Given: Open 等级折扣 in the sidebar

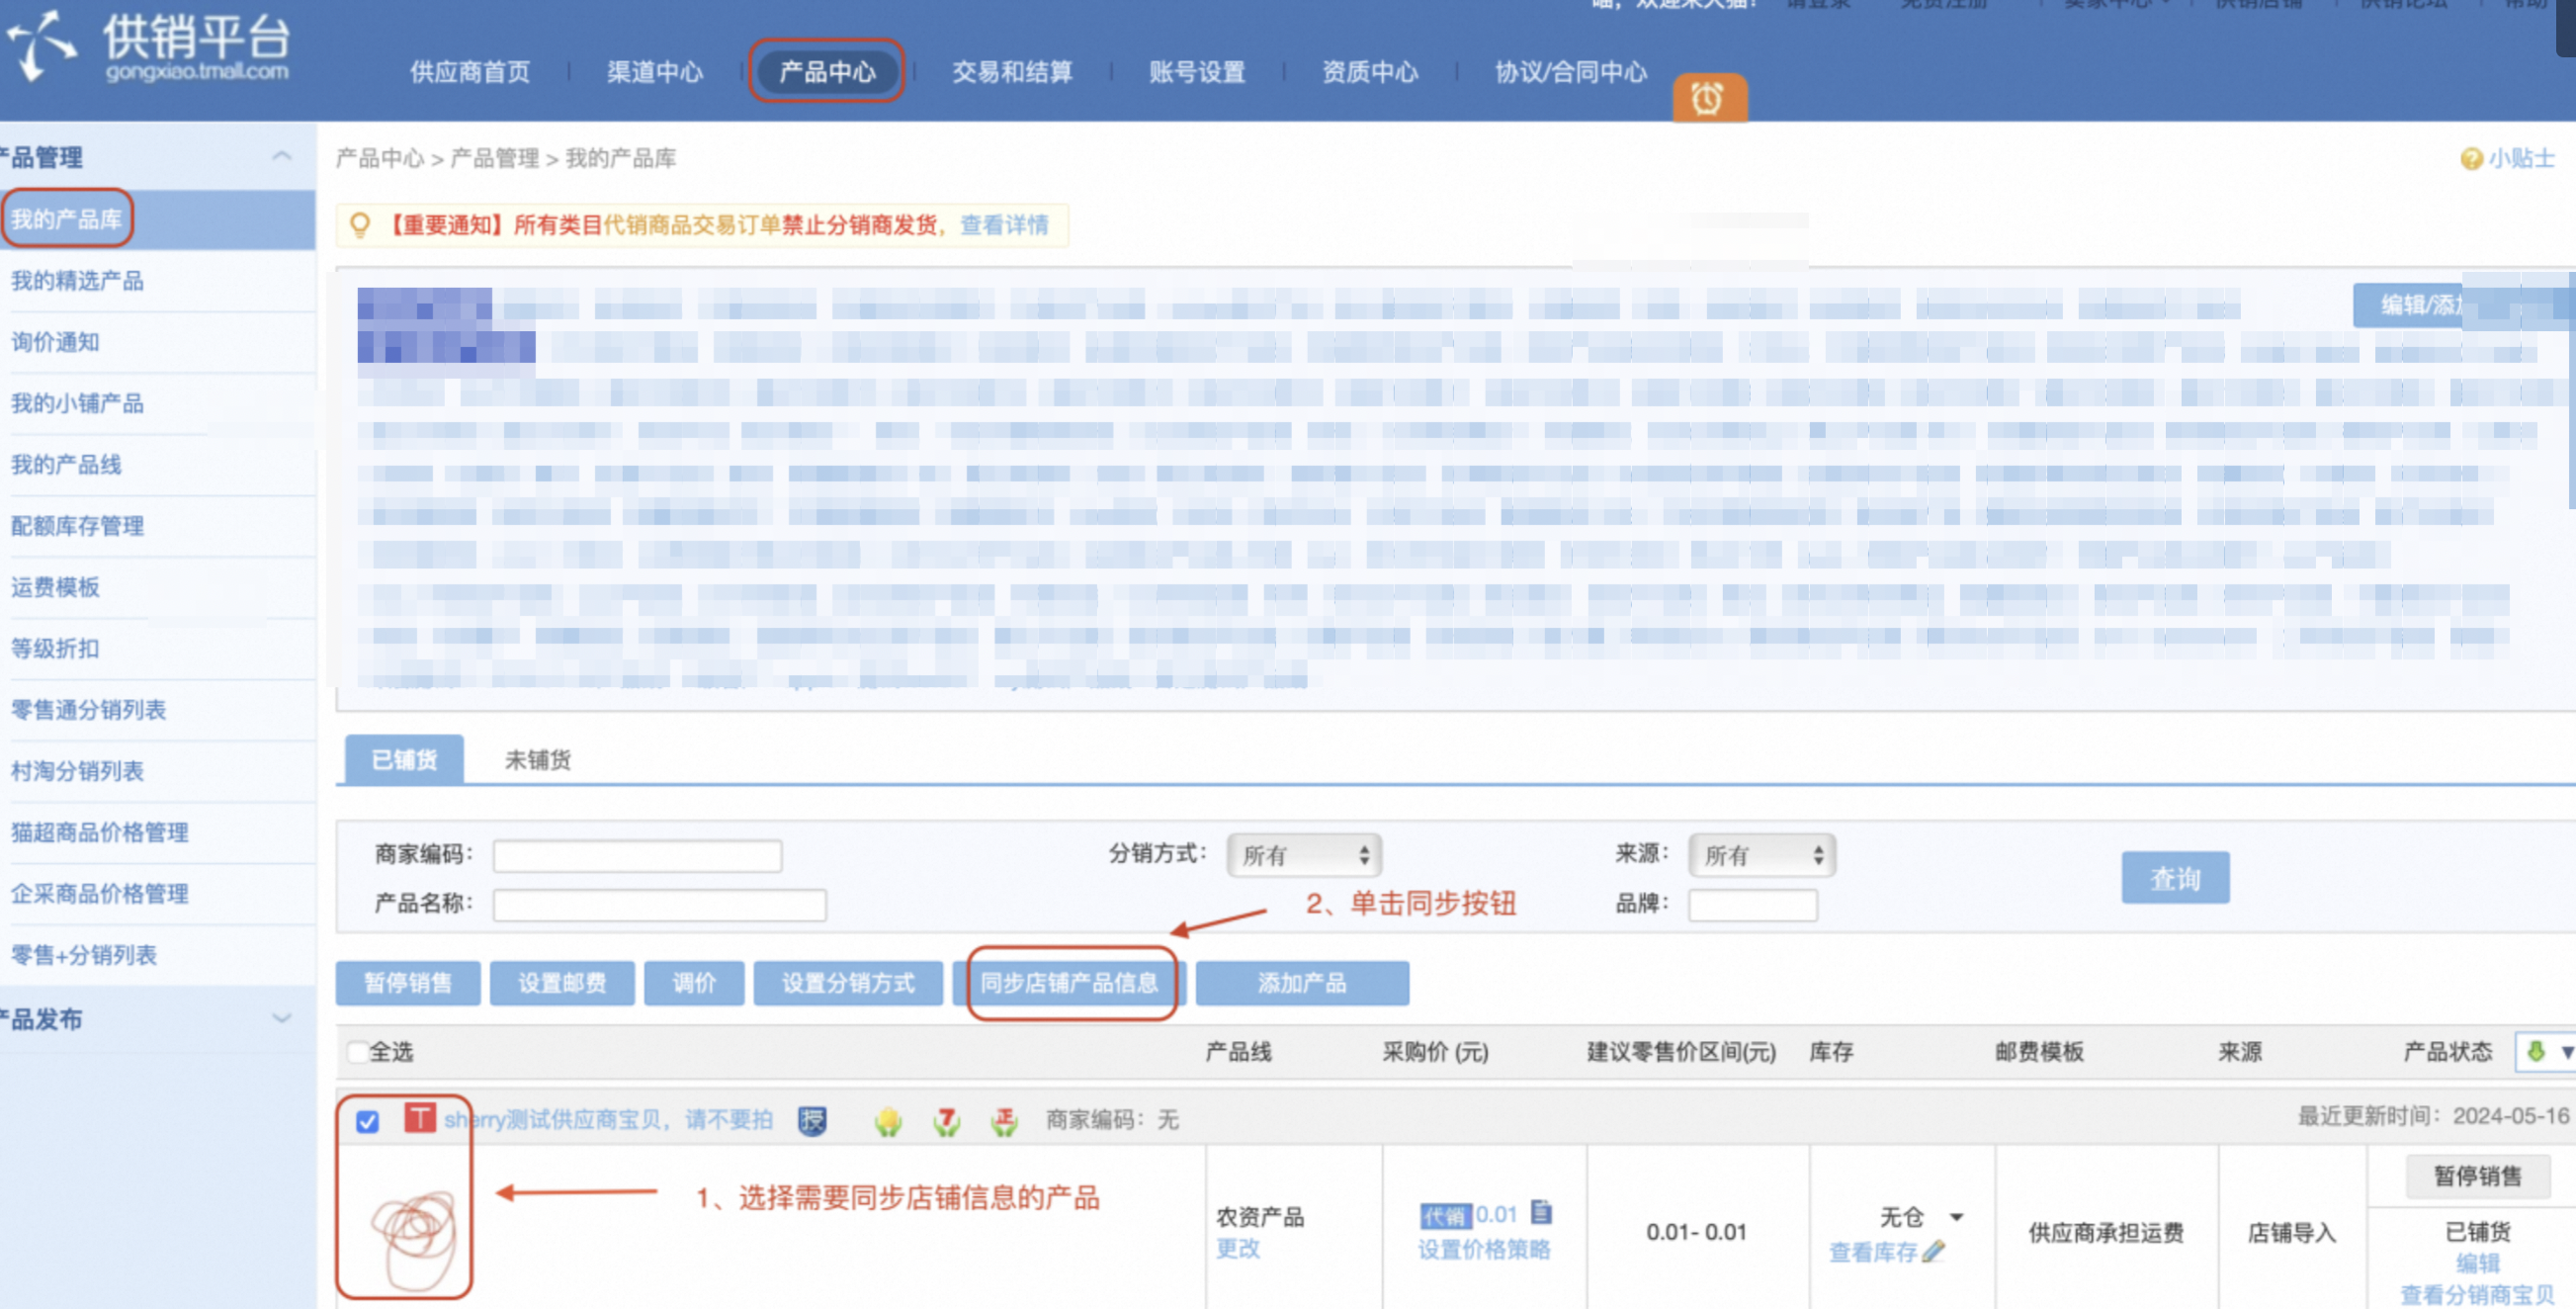Looking at the screenshot, I should coord(55,648).
